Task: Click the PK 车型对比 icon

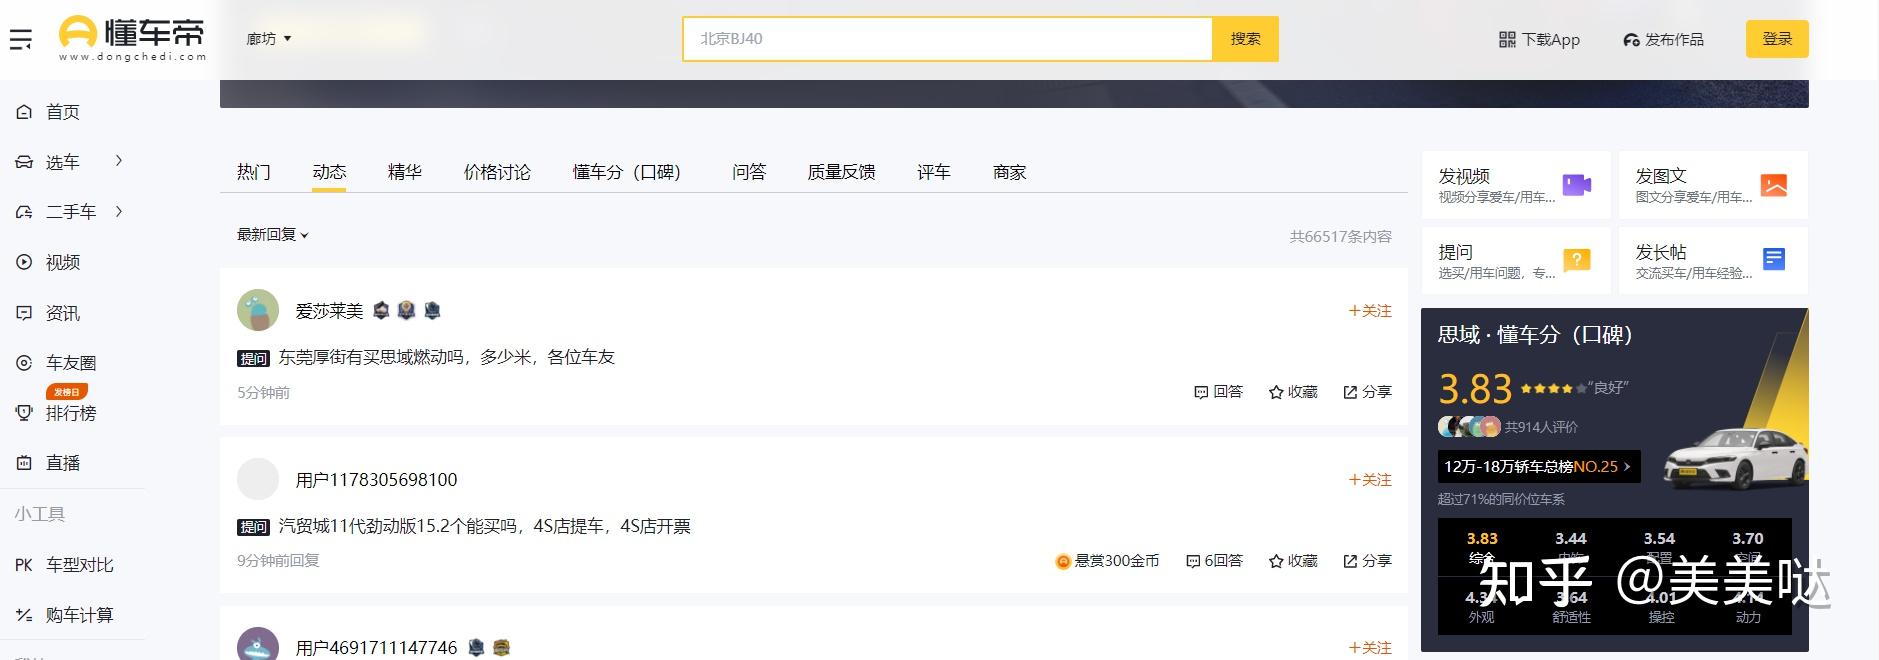Action: click(24, 565)
